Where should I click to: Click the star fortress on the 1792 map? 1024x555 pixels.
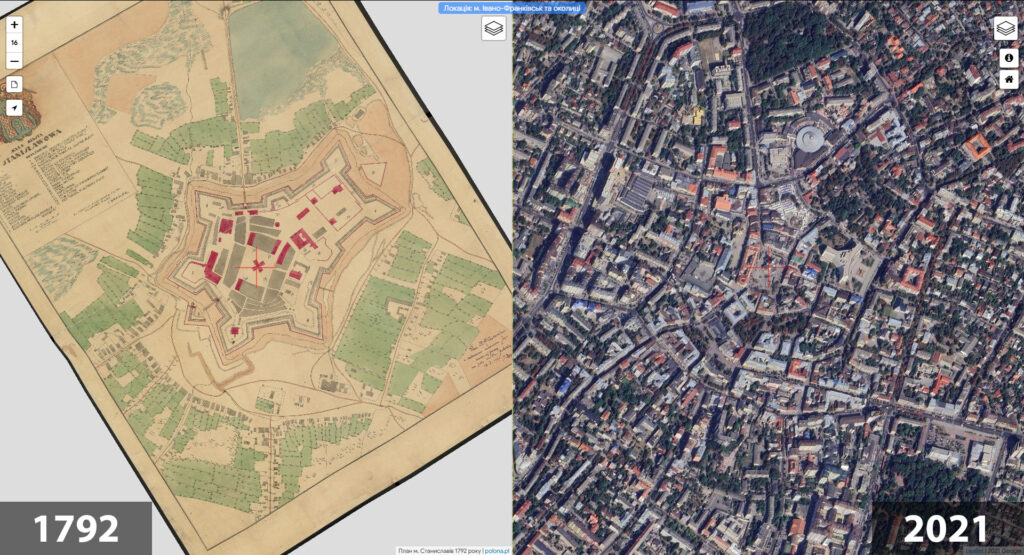tap(270, 250)
